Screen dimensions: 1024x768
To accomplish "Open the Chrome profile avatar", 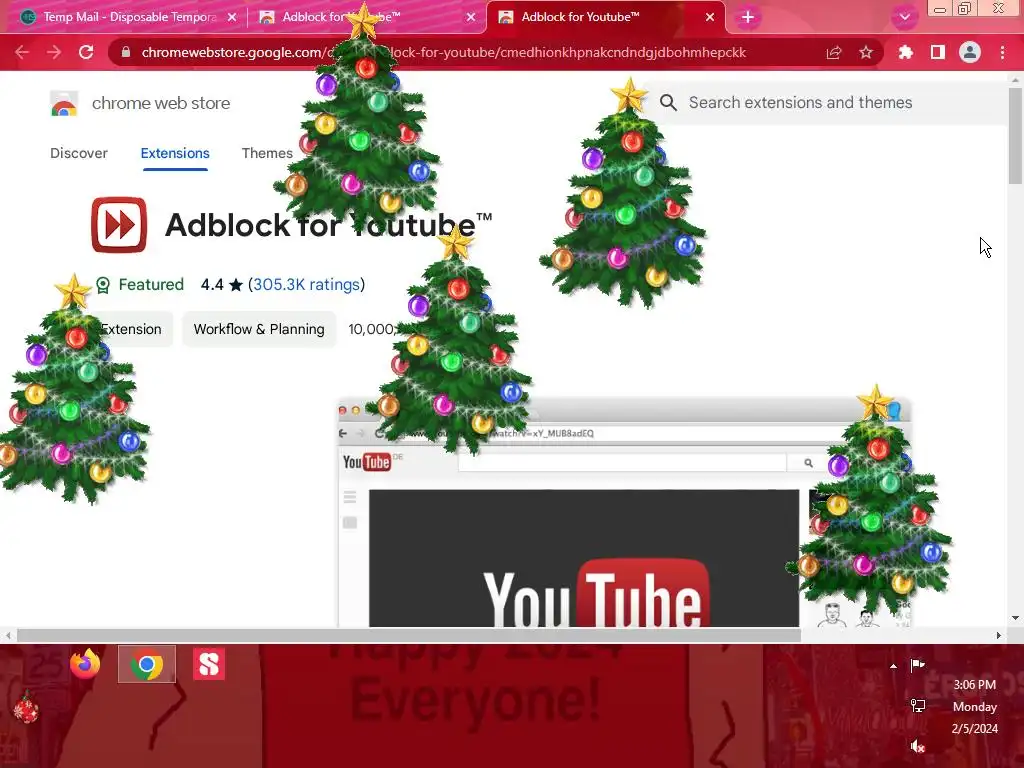I will click(970, 52).
